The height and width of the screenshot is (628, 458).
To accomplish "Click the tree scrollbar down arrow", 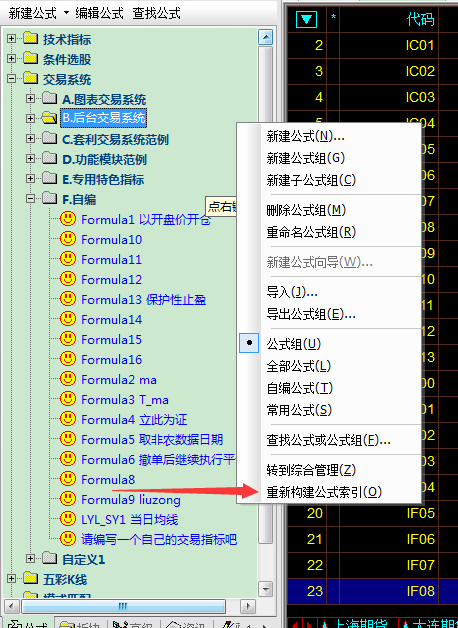I will [265, 589].
